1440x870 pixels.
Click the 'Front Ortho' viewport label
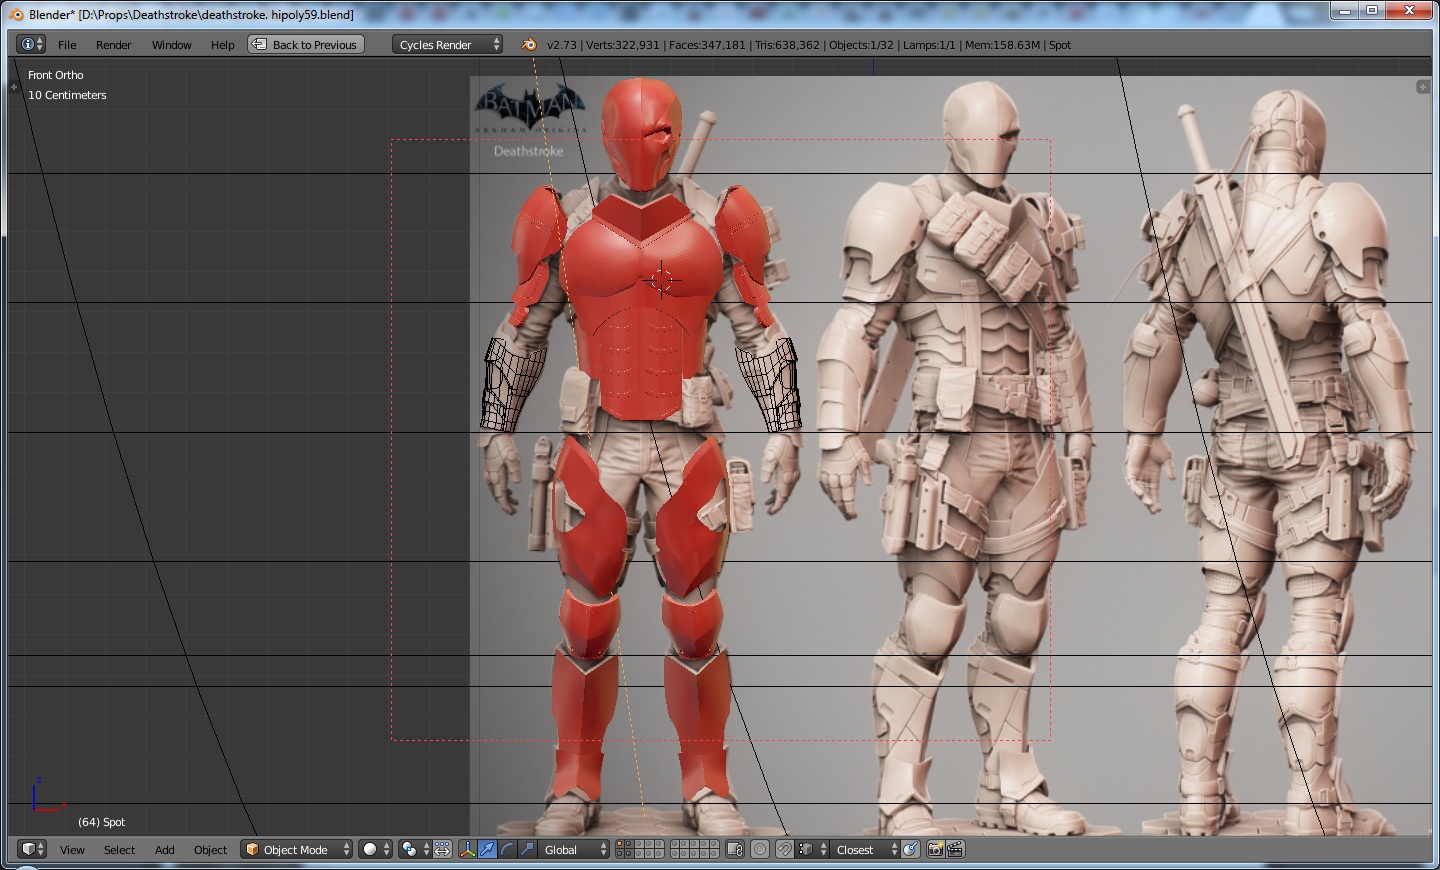coord(56,75)
